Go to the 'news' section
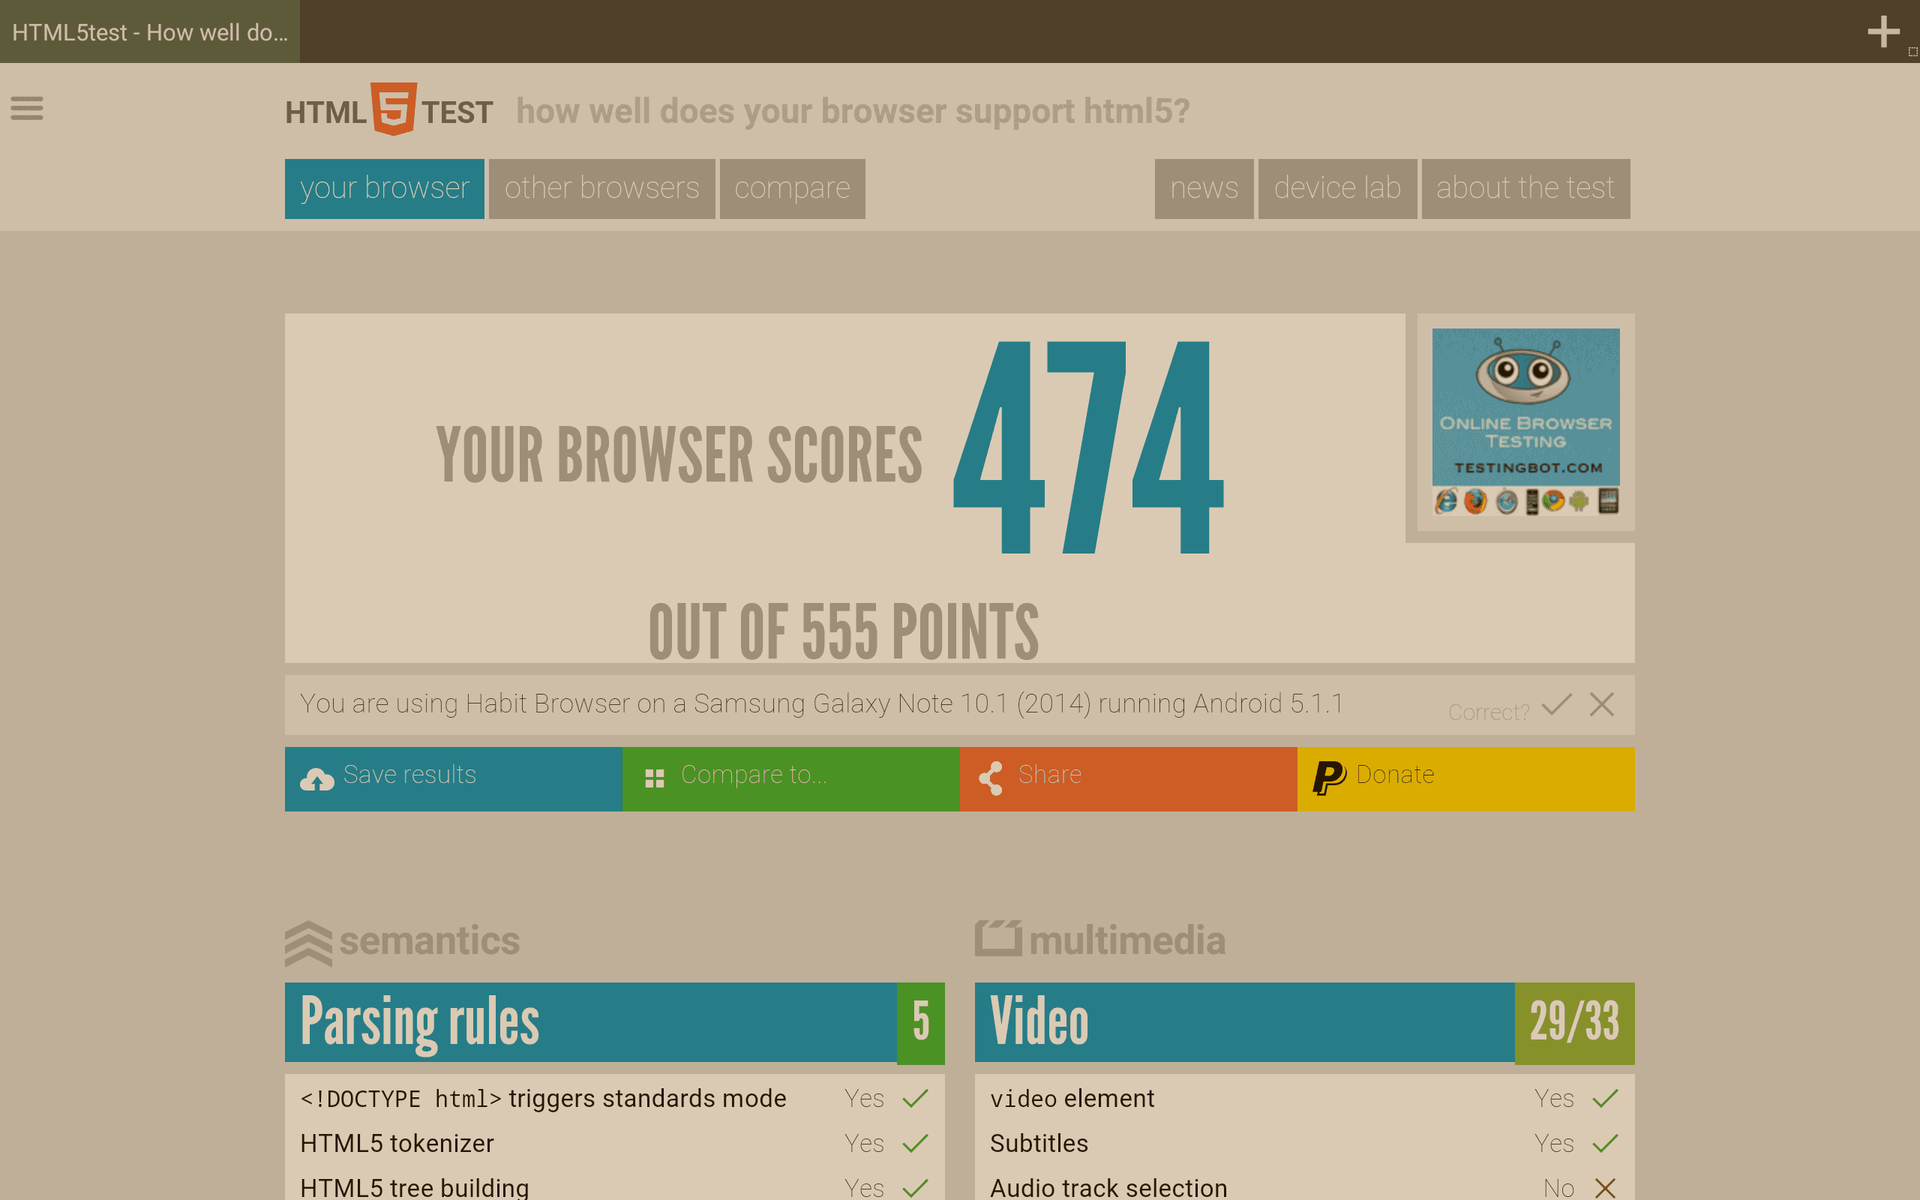This screenshot has width=1920, height=1200. tap(1204, 189)
